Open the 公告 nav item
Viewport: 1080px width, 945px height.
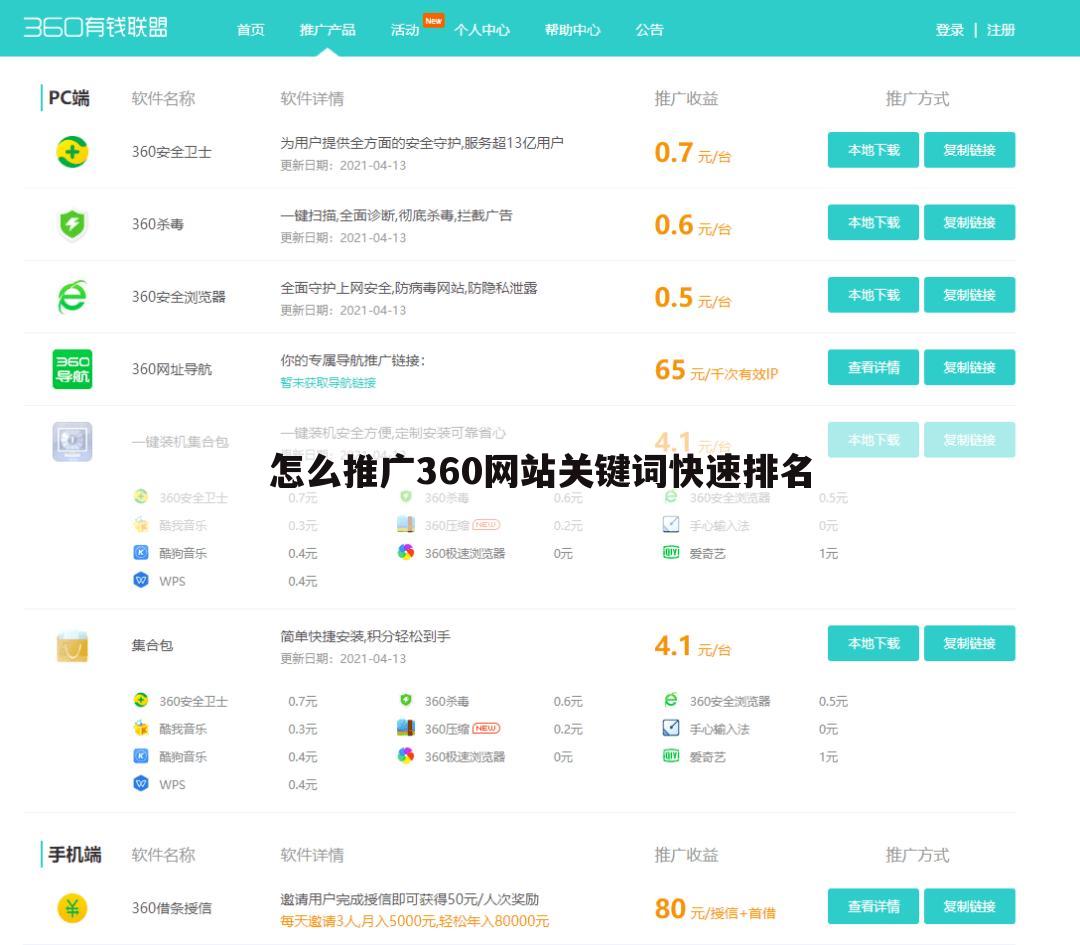650,30
